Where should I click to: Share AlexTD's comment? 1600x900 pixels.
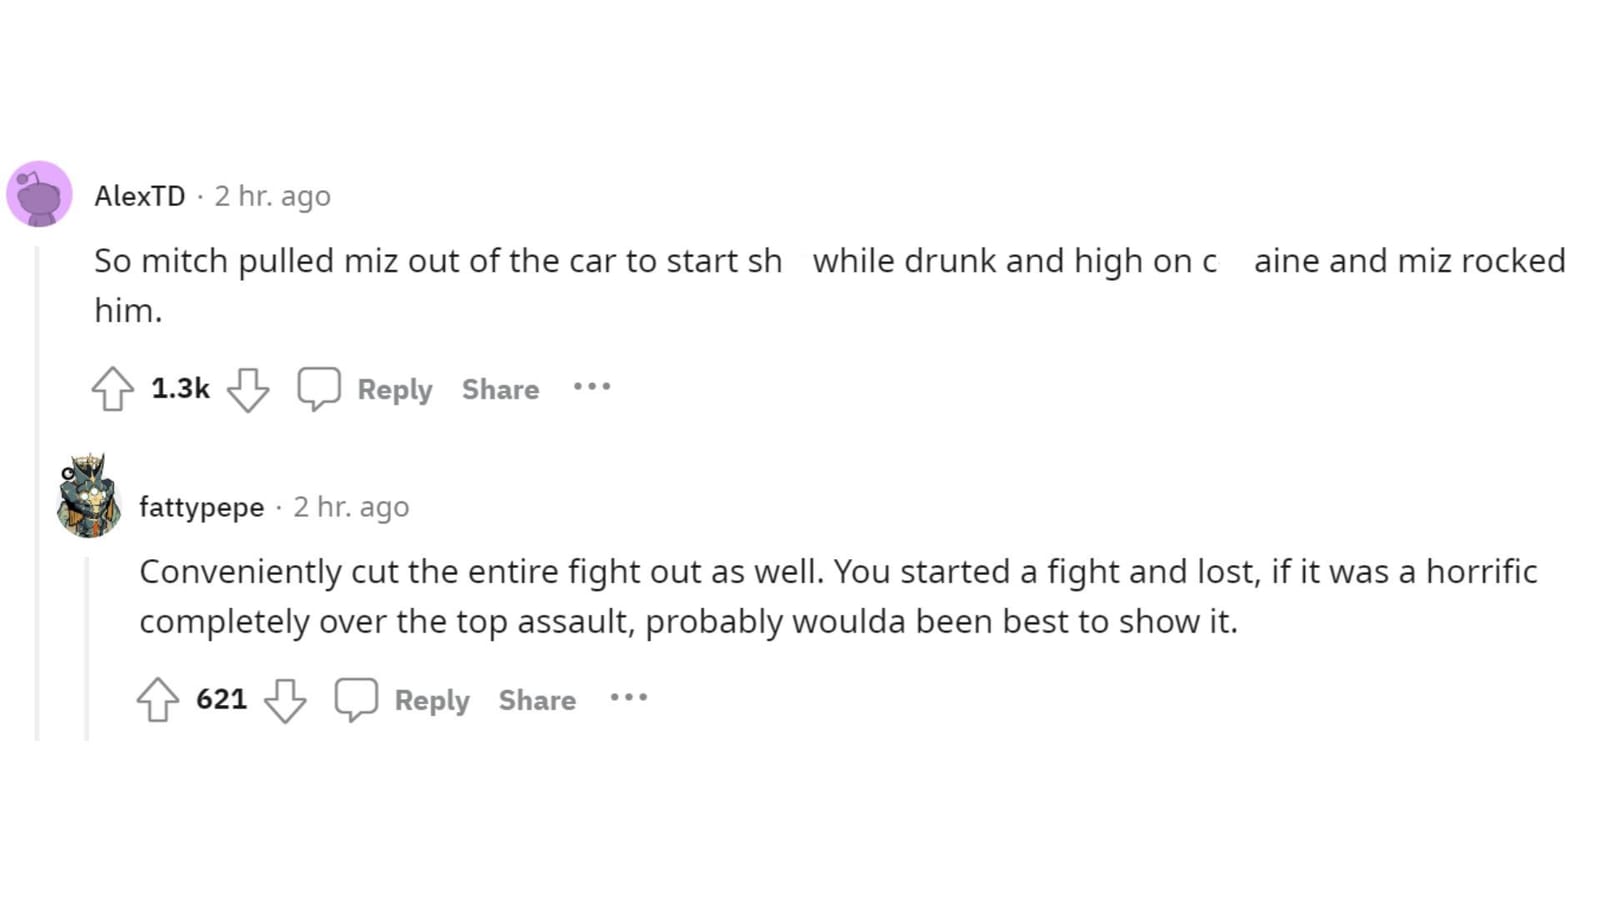coord(500,389)
